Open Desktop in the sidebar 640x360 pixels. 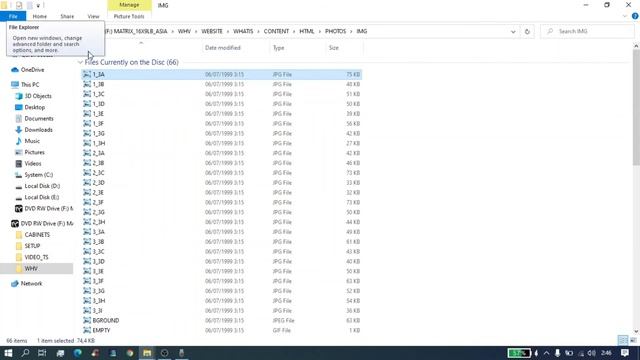coord(30,107)
